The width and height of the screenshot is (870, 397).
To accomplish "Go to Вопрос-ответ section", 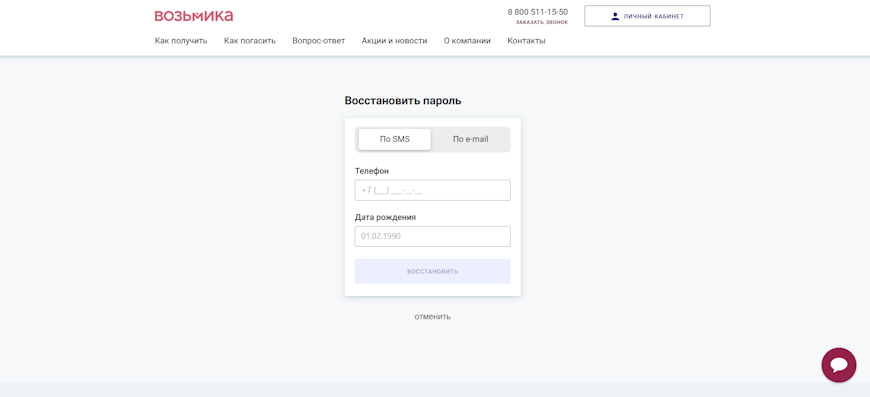I will (x=318, y=40).
